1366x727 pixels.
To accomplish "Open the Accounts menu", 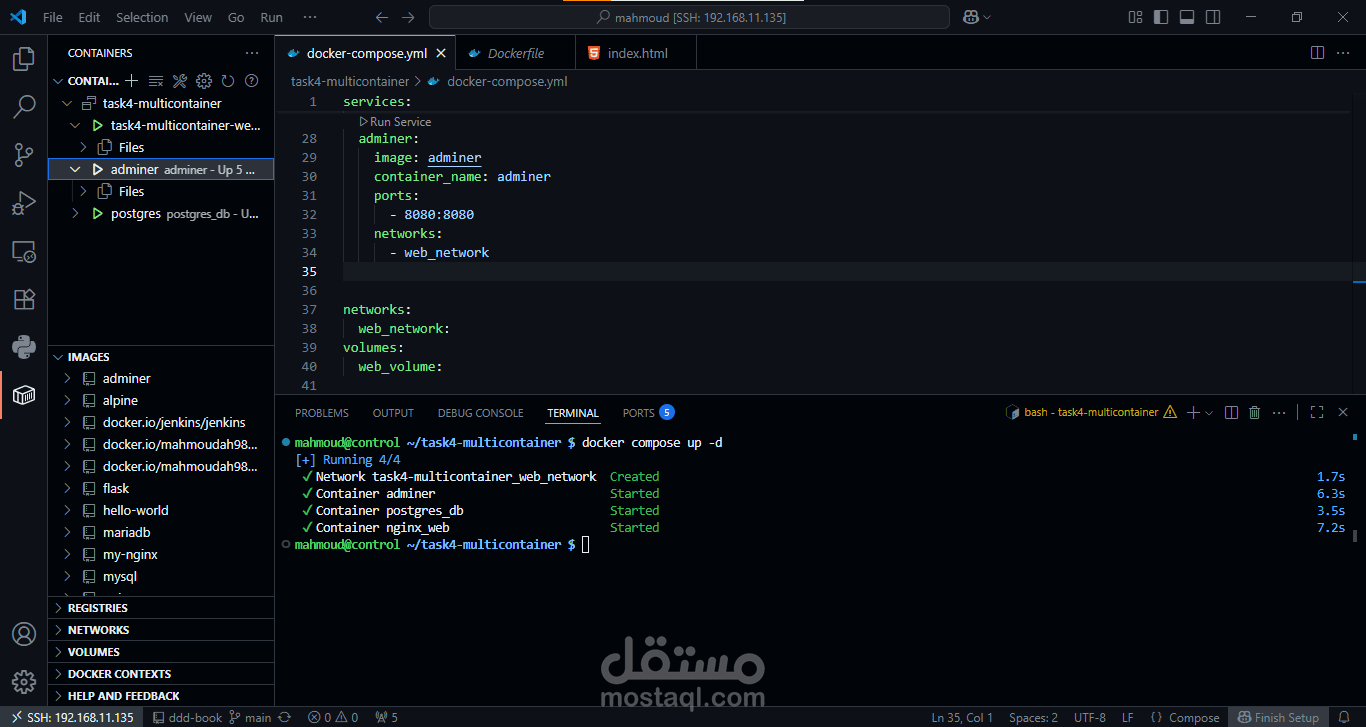I will pyautogui.click(x=23, y=634).
